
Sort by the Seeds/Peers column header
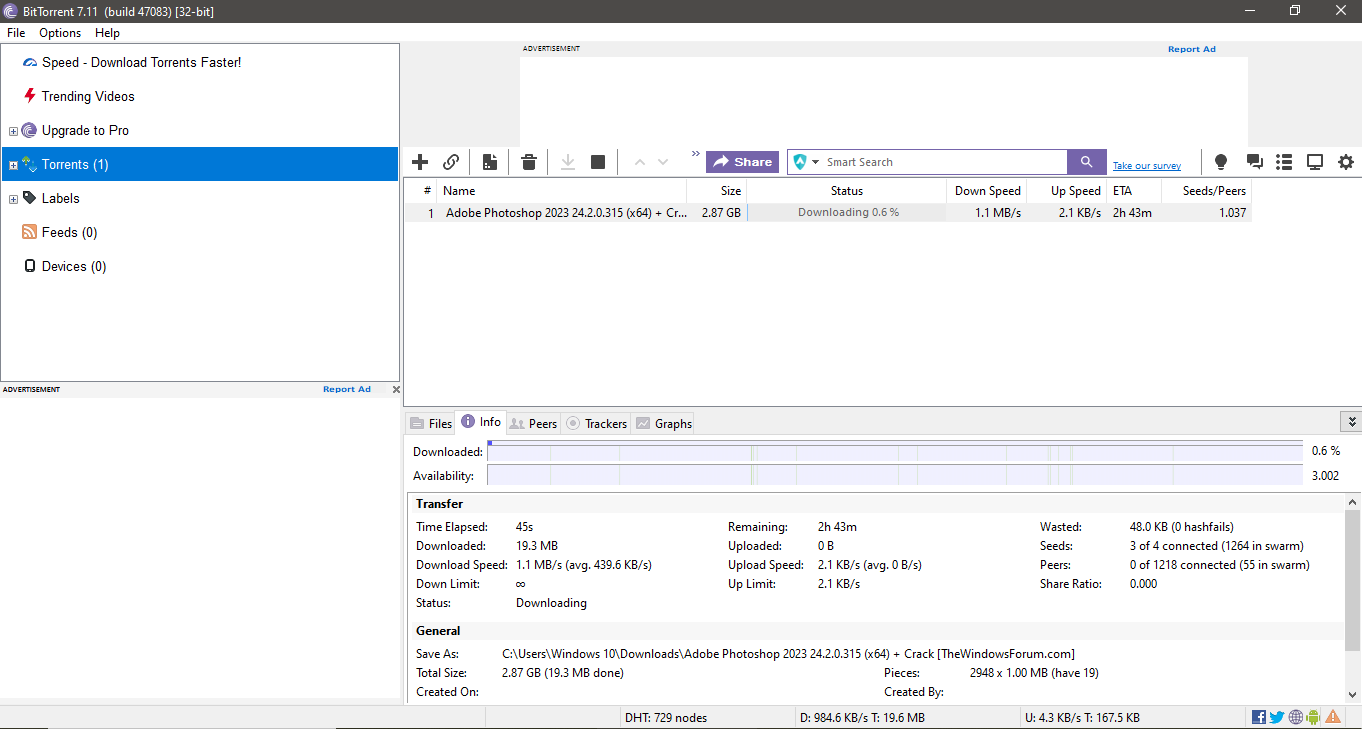tap(1207, 191)
